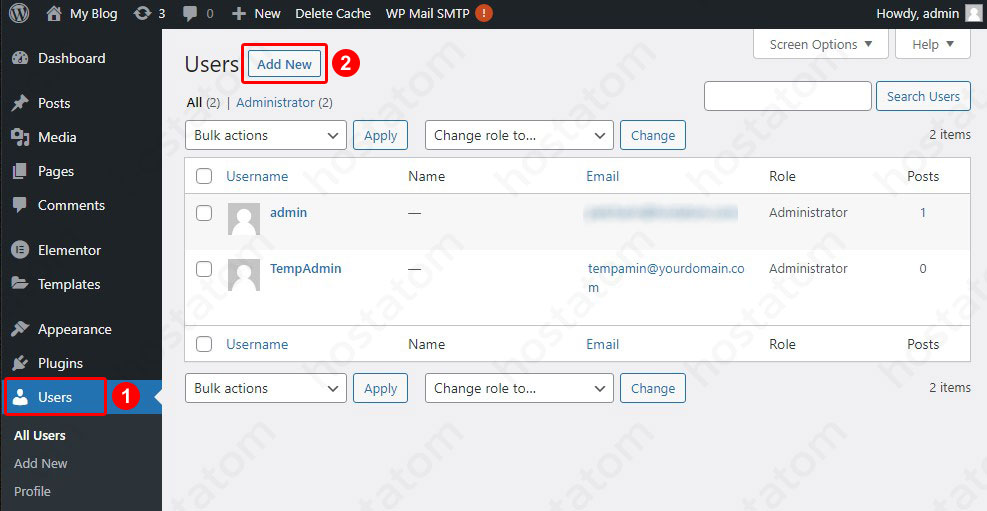Click the WP Mail SMTP alert icon
This screenshot has width=987, height=511.
[484, 13]
